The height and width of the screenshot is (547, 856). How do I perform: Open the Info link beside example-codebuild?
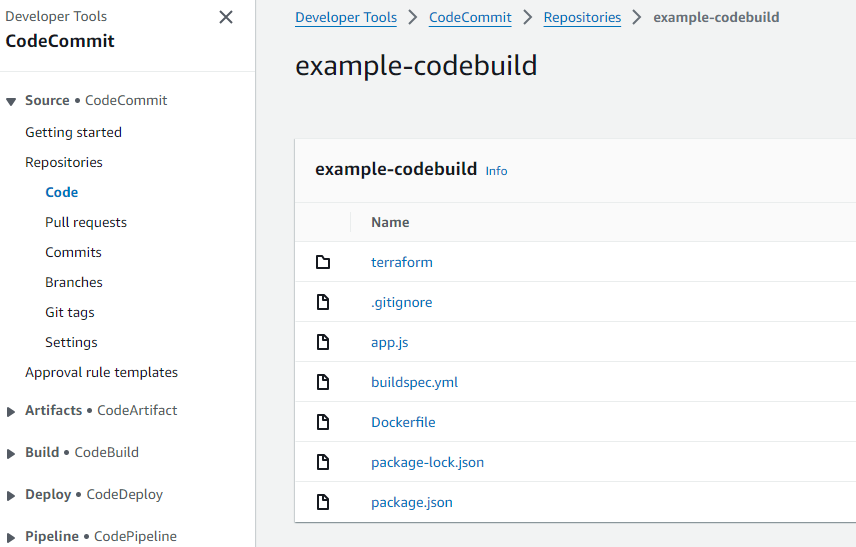(x=496, y=171)
